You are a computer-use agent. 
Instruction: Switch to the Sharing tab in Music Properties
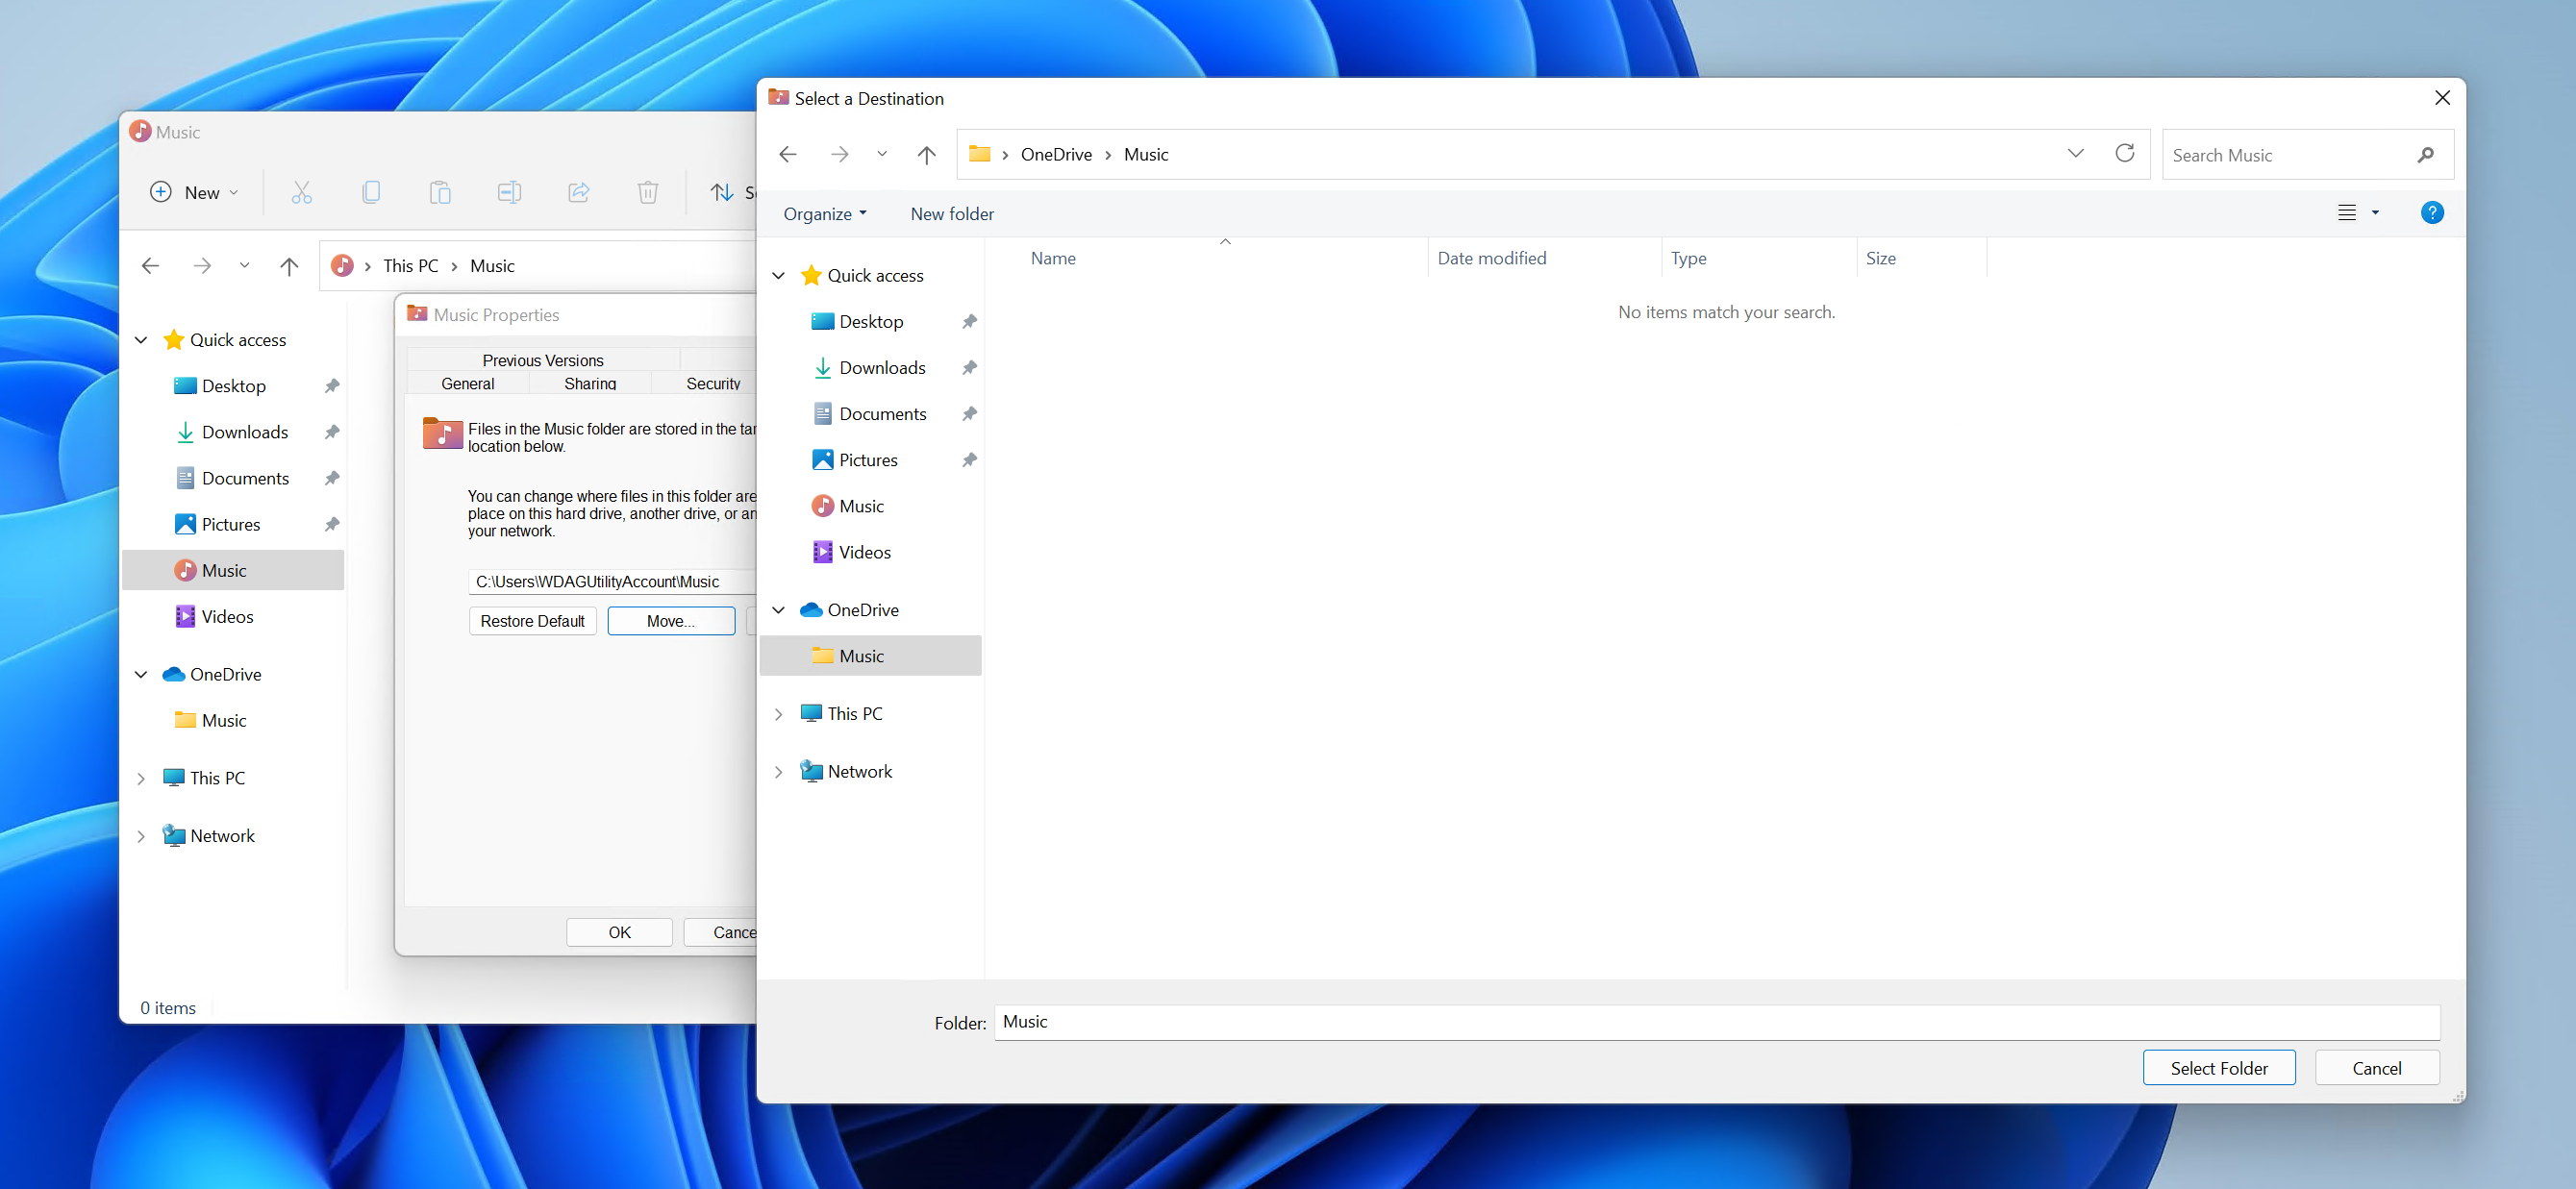point(589,383)
